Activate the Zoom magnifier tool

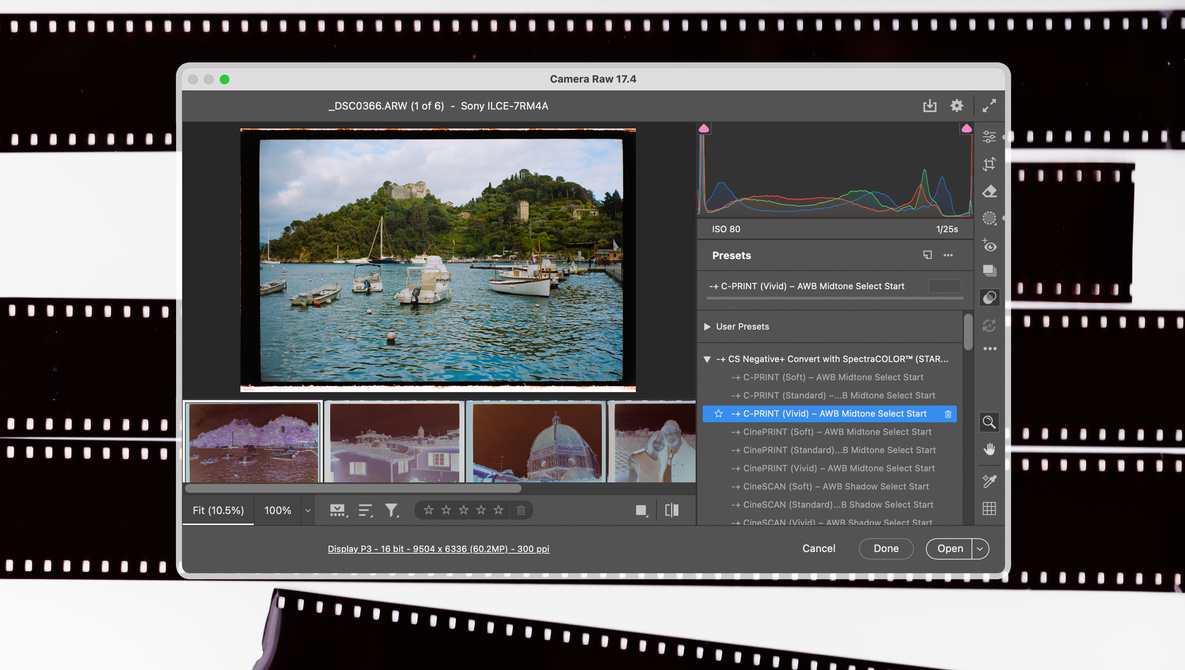(989, 422)
